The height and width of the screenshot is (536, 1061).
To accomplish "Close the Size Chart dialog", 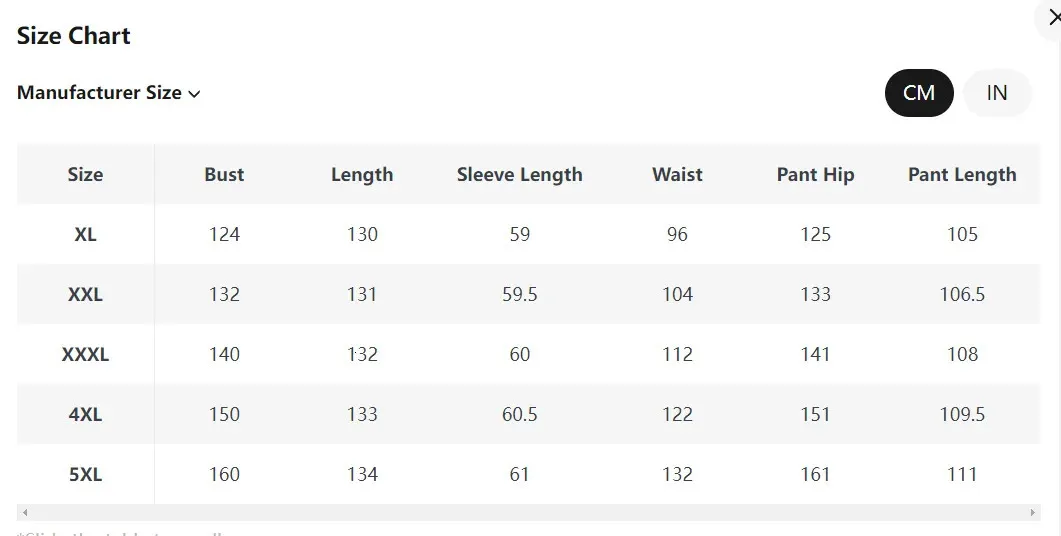I will pos(1052,18).
